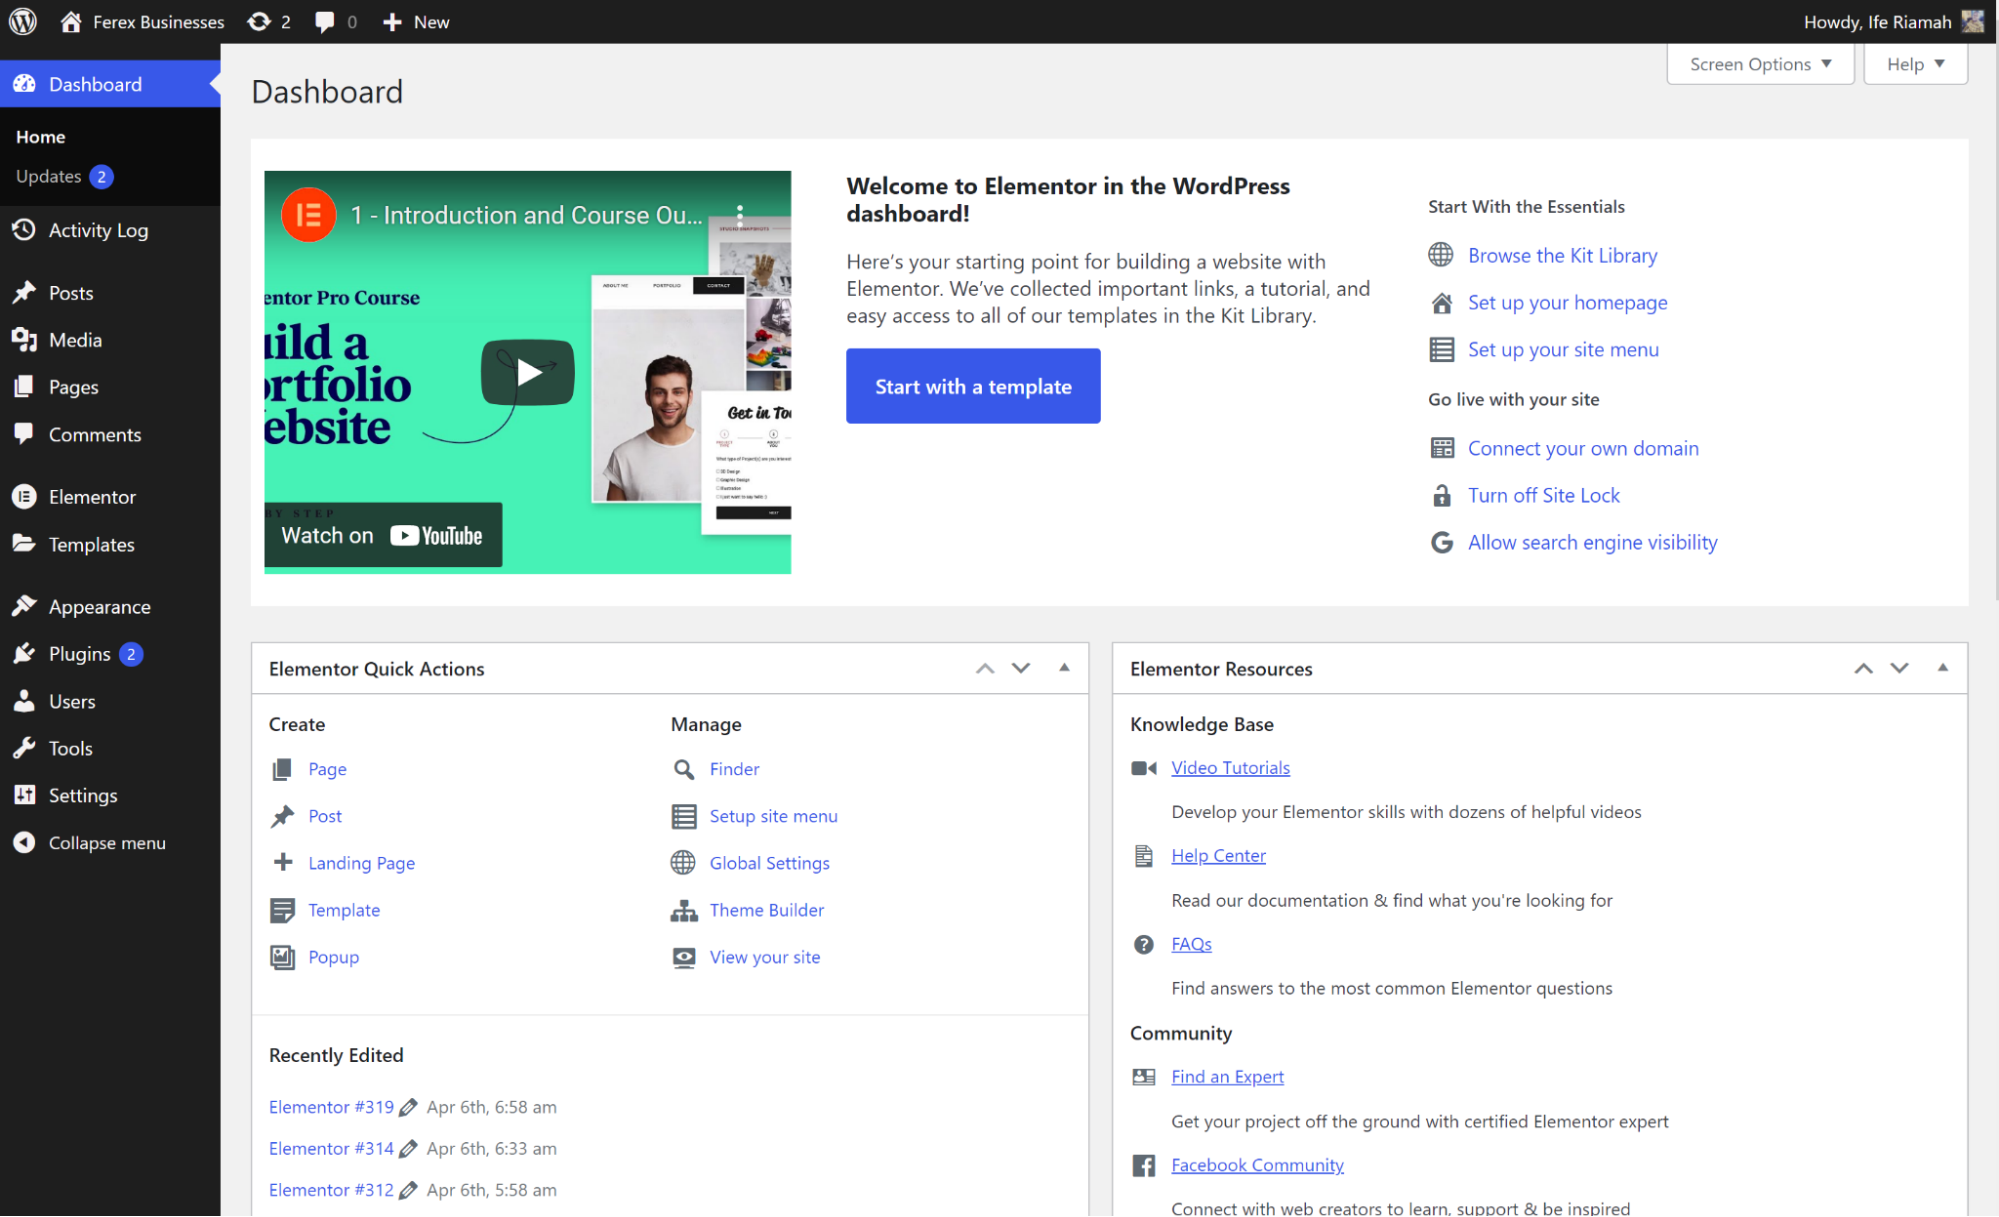The height and width of the screenshot is (1217, 1999).
Task: Open recently edited Elementor #319
Action: point(331,1107)
